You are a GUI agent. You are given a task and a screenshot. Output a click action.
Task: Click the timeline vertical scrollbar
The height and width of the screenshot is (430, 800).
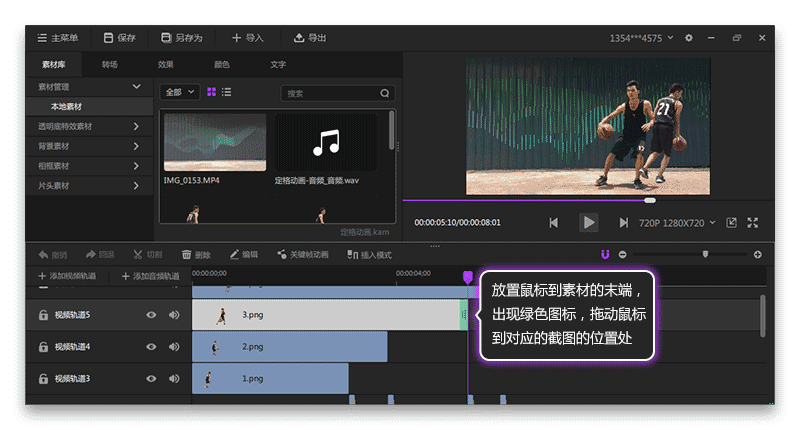763,316
